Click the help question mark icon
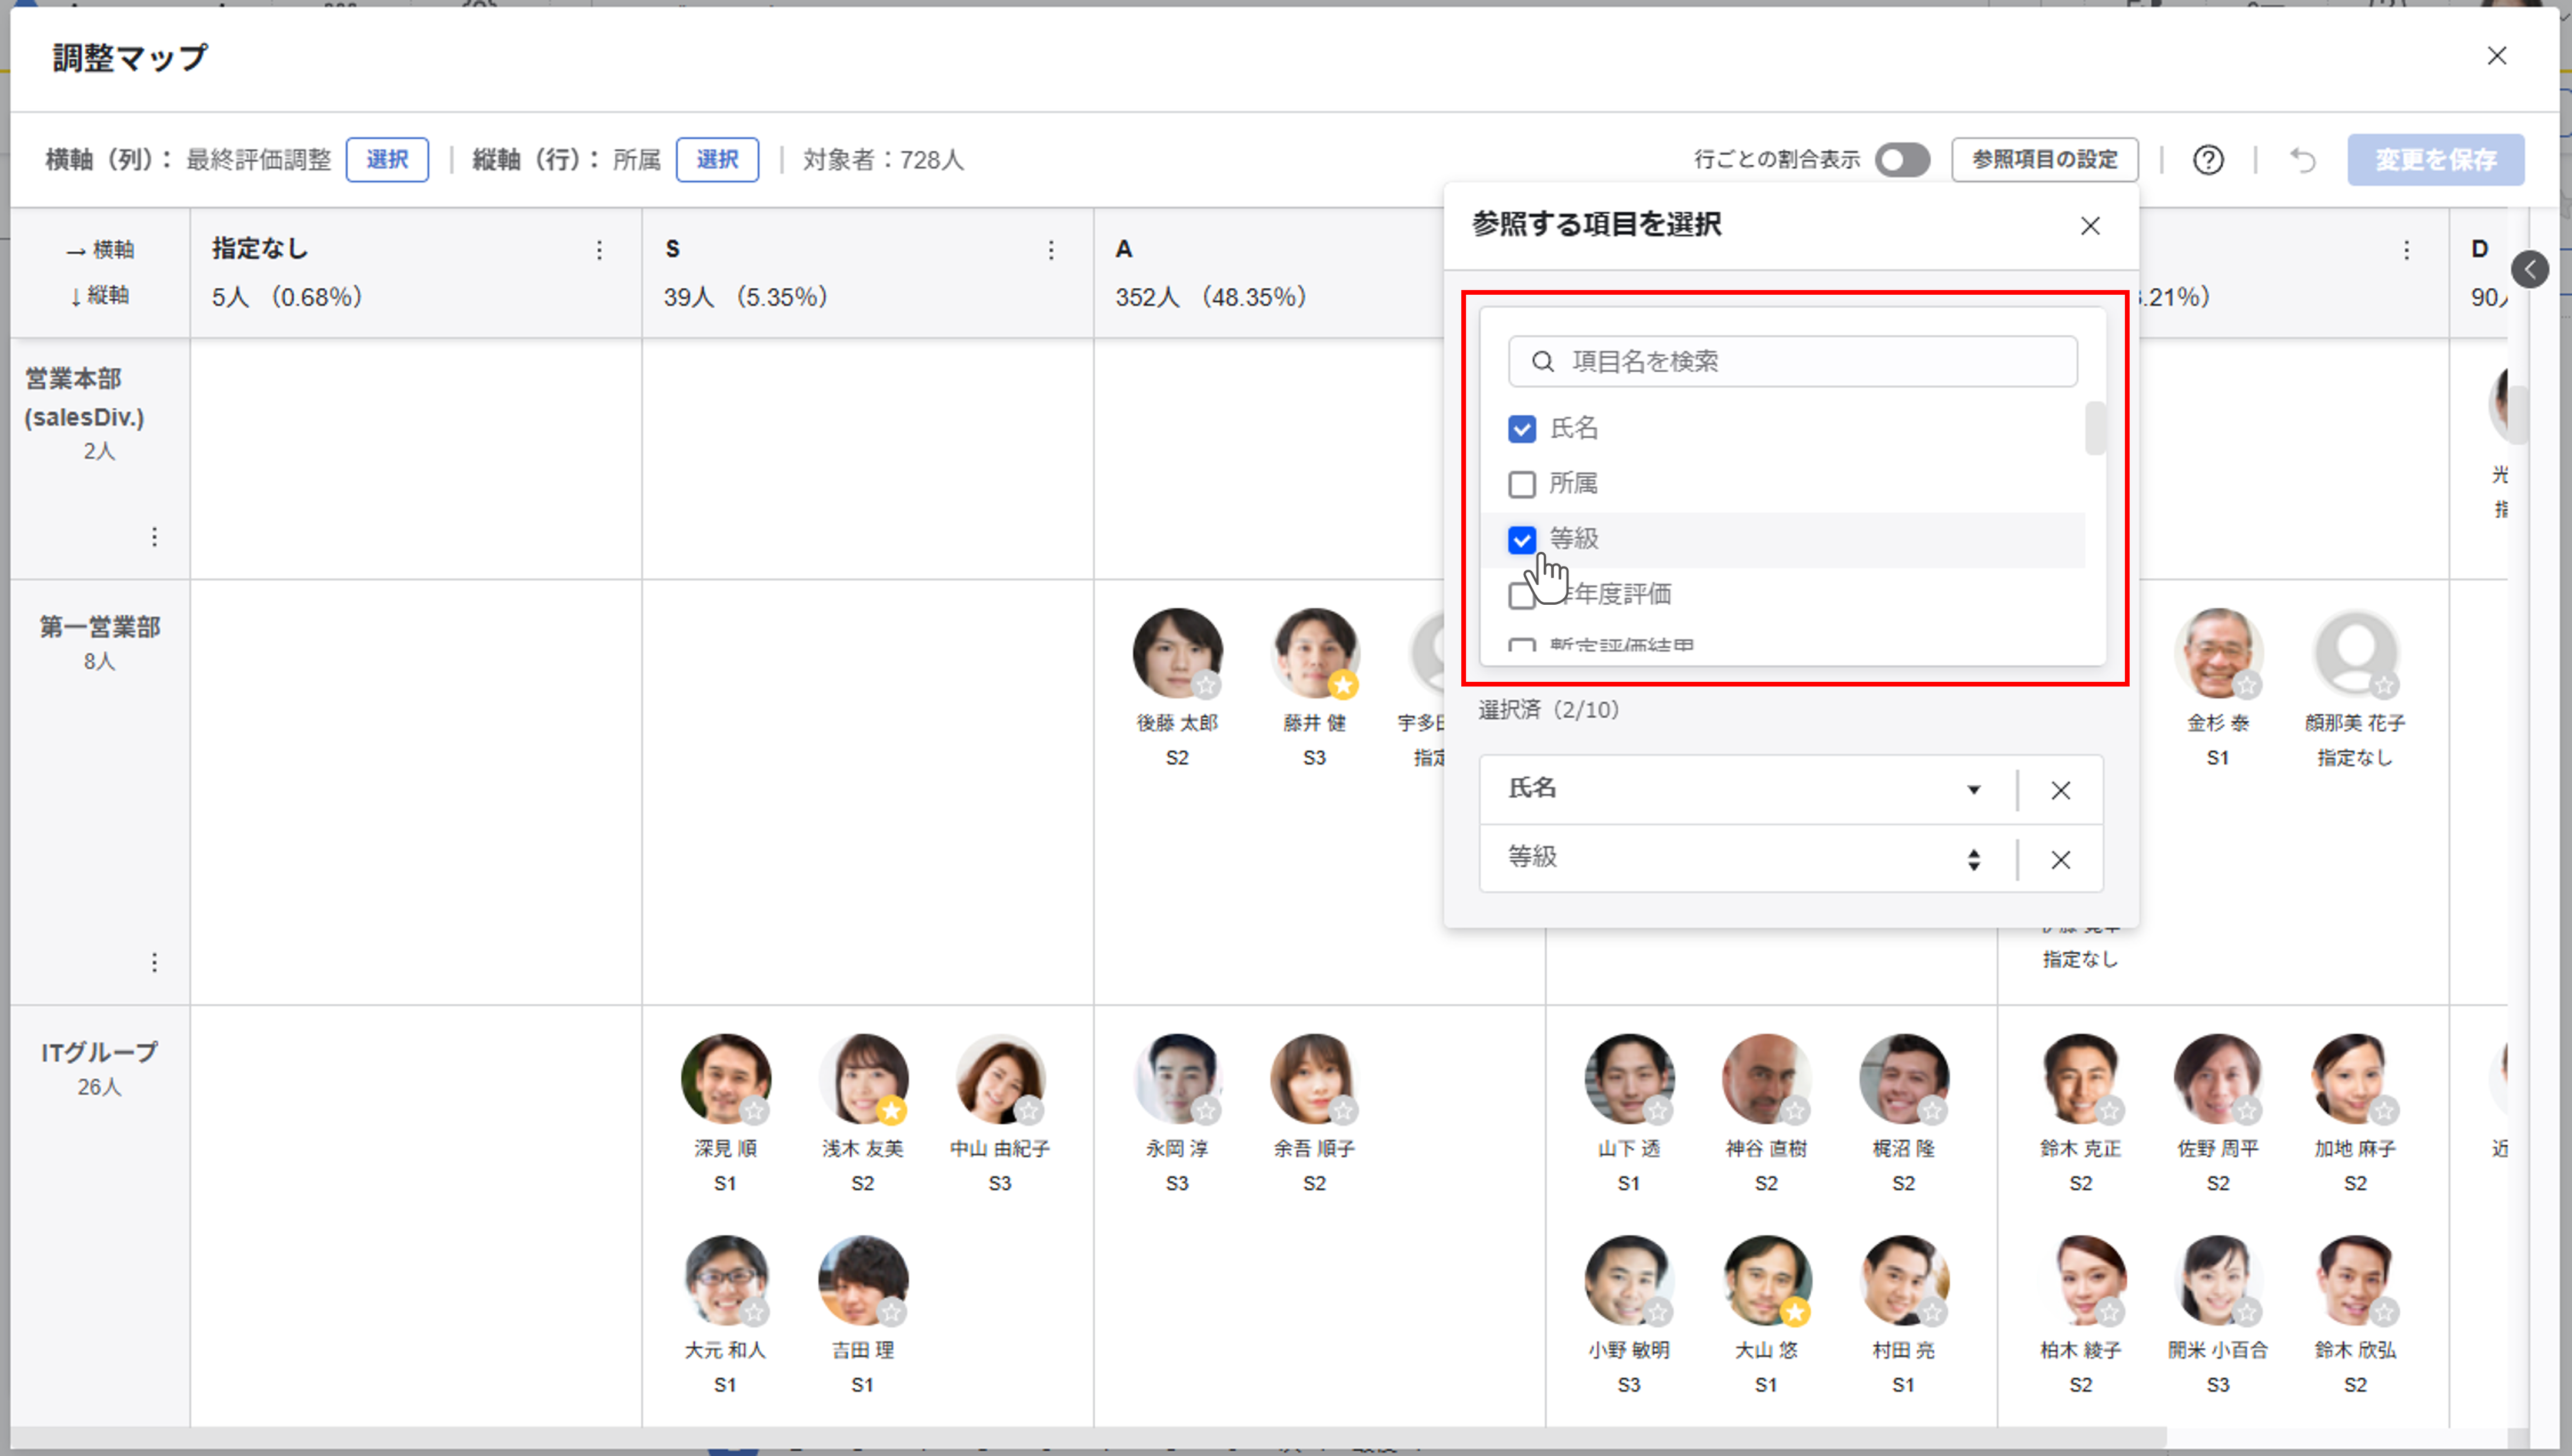The image size is (2572, 1456). [x=2208, y=160]
